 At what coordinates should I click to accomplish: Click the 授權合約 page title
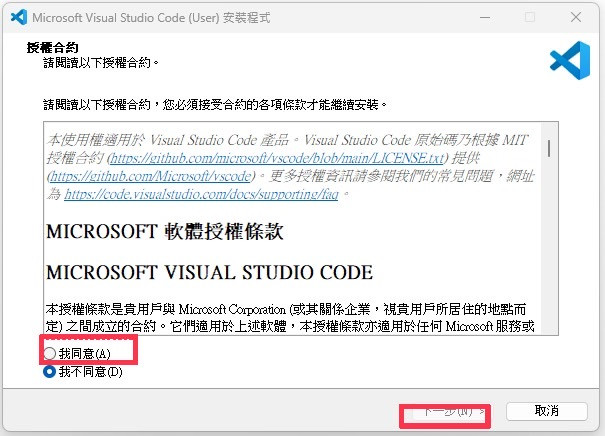coord(52,48)
